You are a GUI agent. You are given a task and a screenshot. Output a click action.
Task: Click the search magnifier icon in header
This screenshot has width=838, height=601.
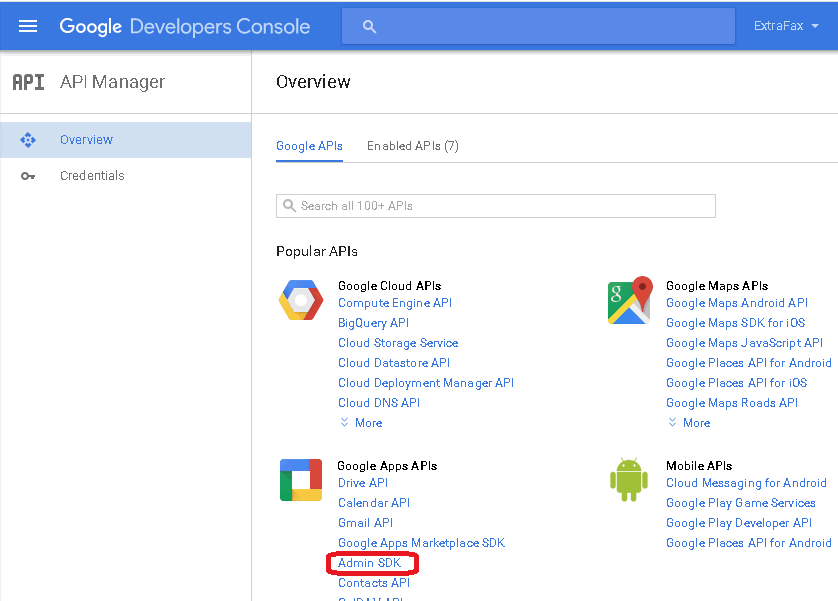(x=369, y=26)
